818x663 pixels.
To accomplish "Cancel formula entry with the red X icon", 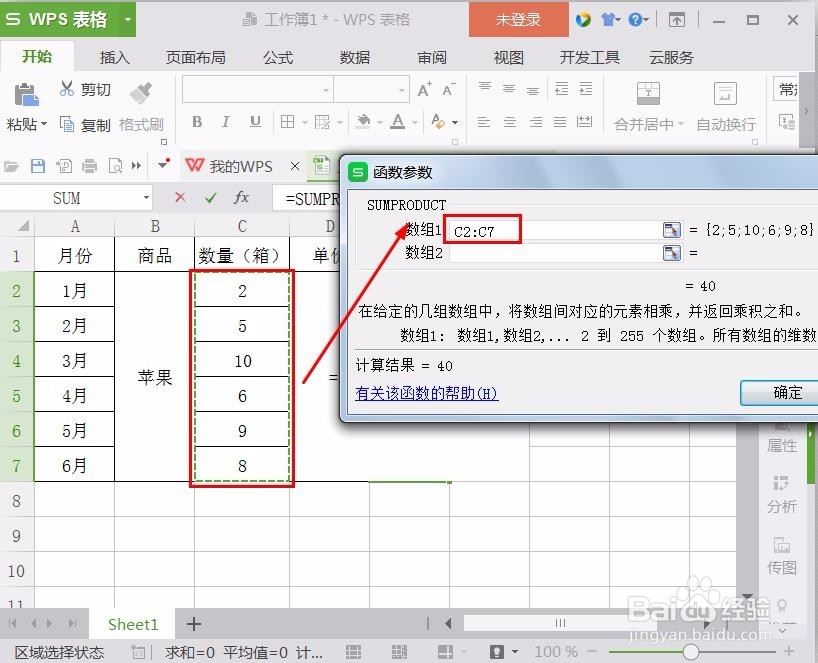I will pyautogui.click(x=180, y=197).
